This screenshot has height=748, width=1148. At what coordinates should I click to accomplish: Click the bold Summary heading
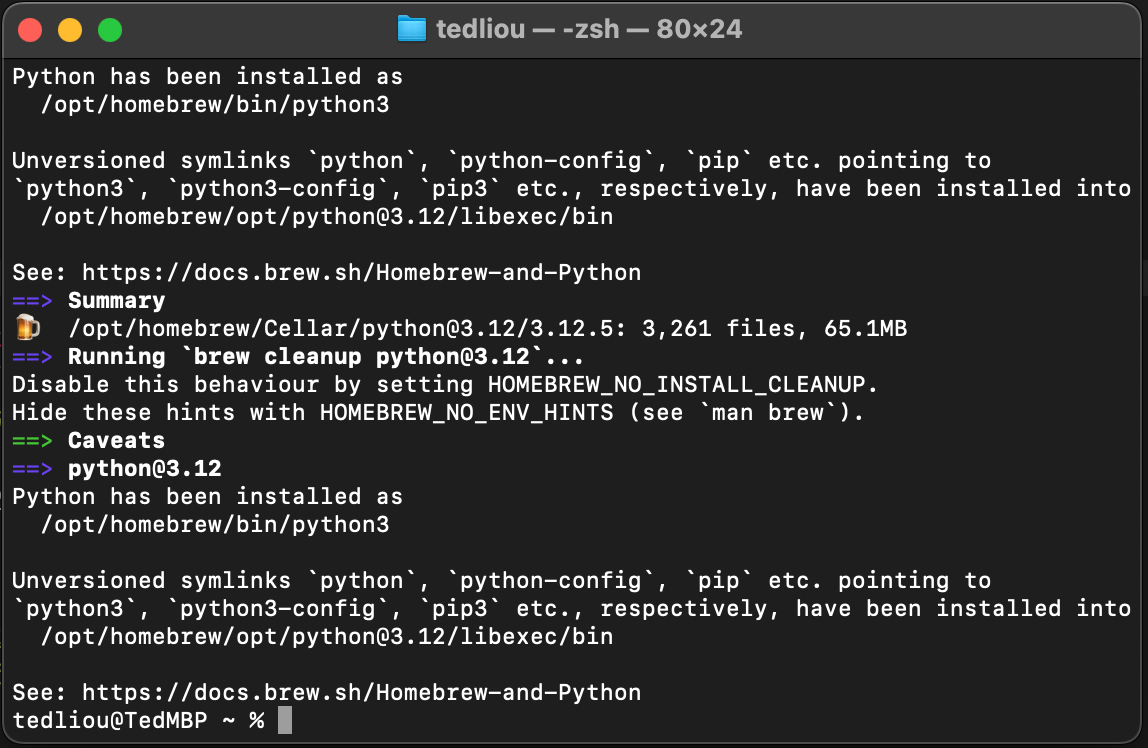click(116, 301)
